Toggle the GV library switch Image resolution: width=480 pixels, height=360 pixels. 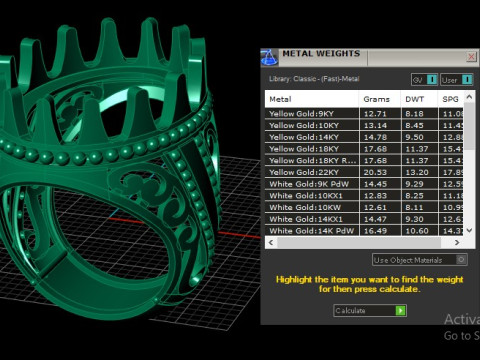click(432, 80)
